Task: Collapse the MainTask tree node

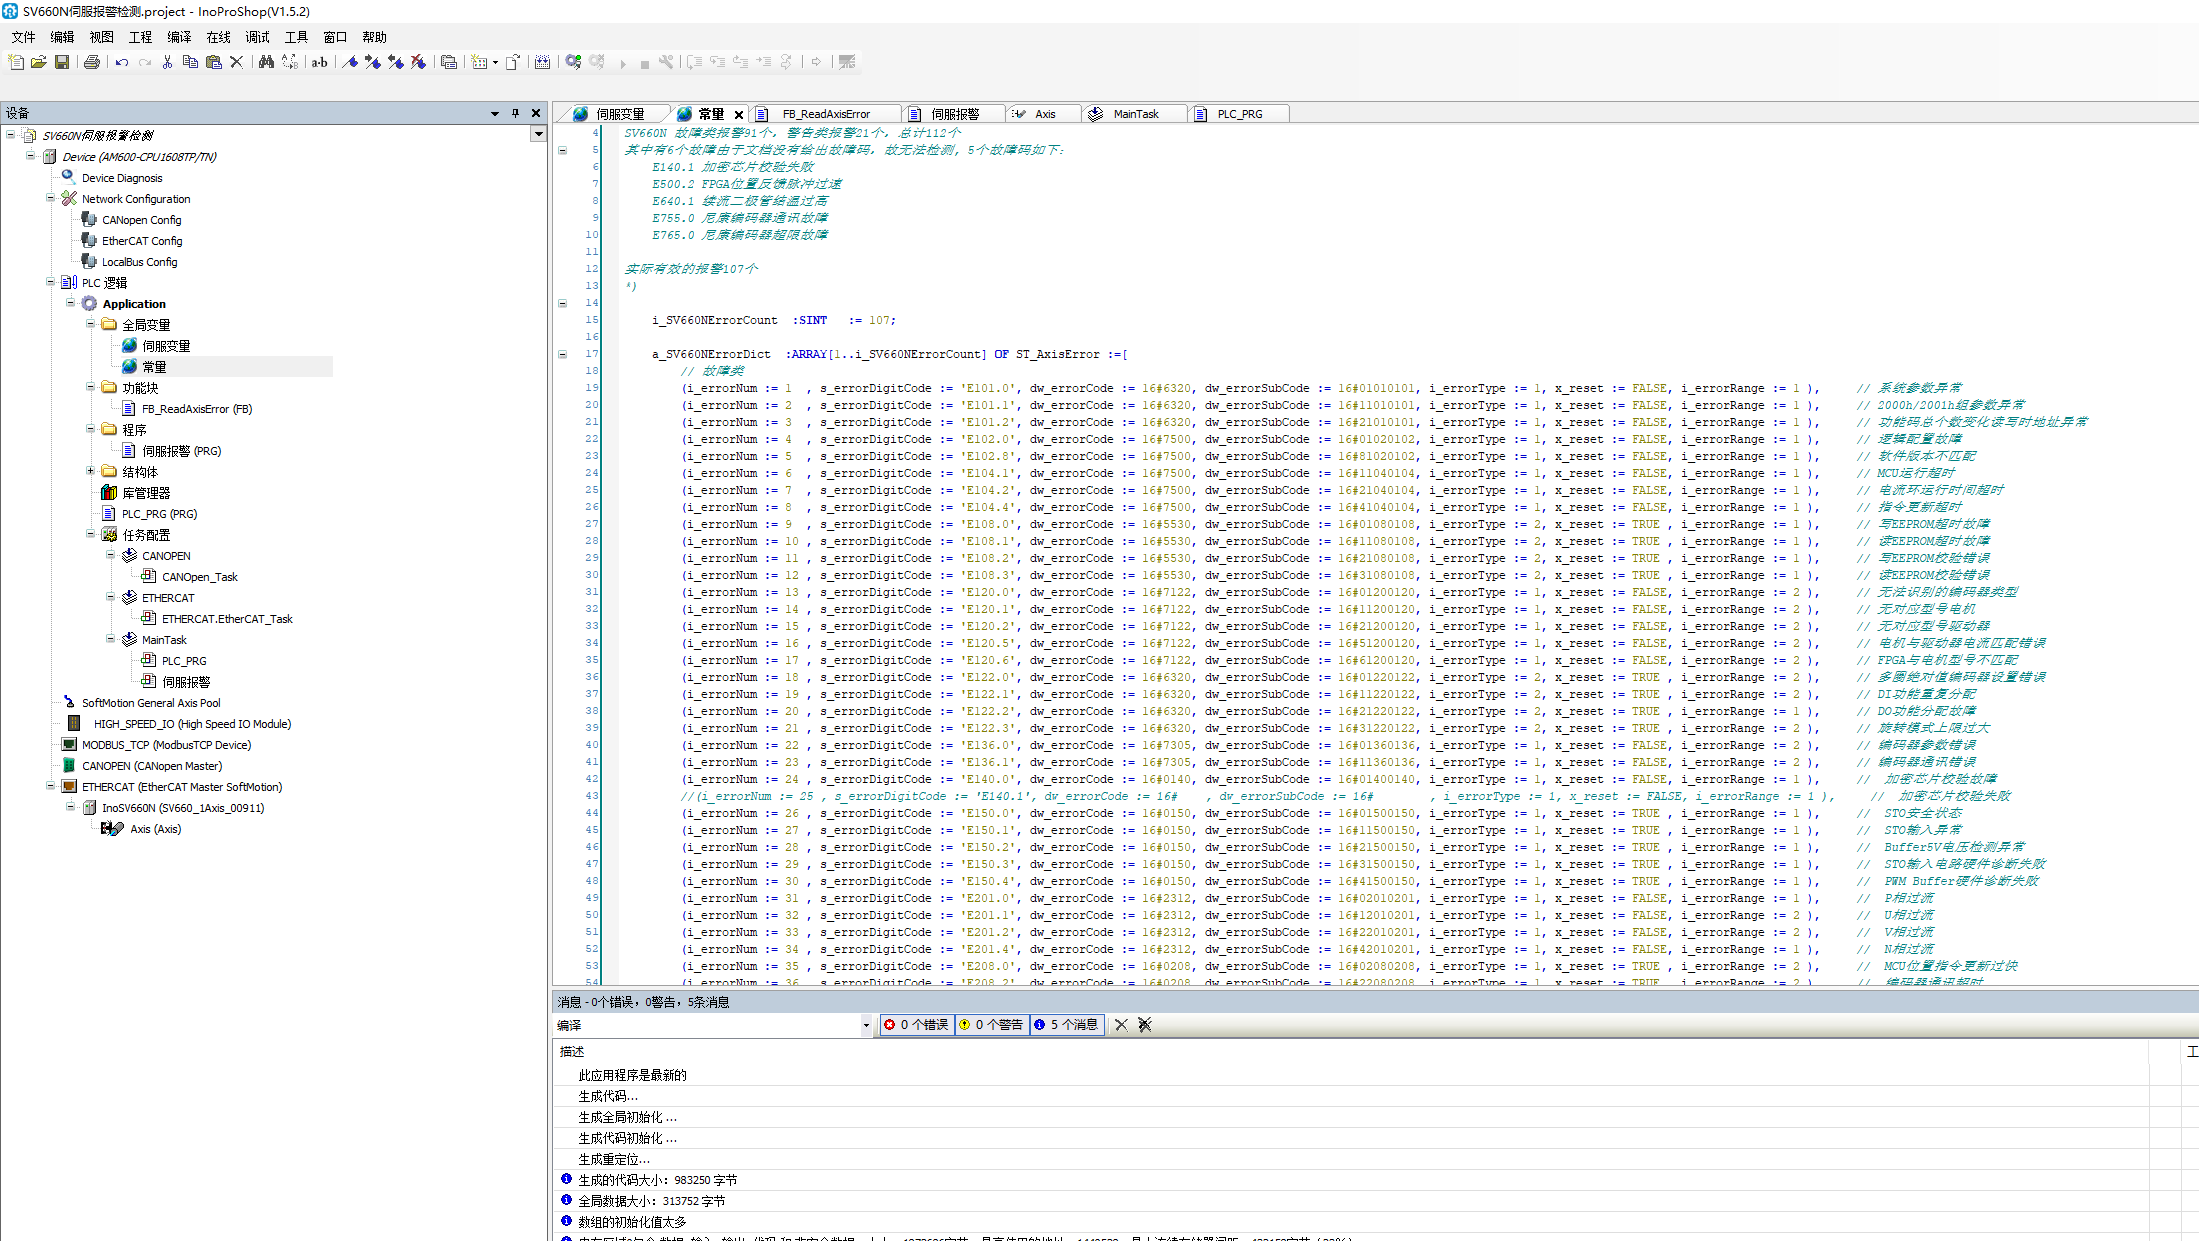Action: [110, 639]
